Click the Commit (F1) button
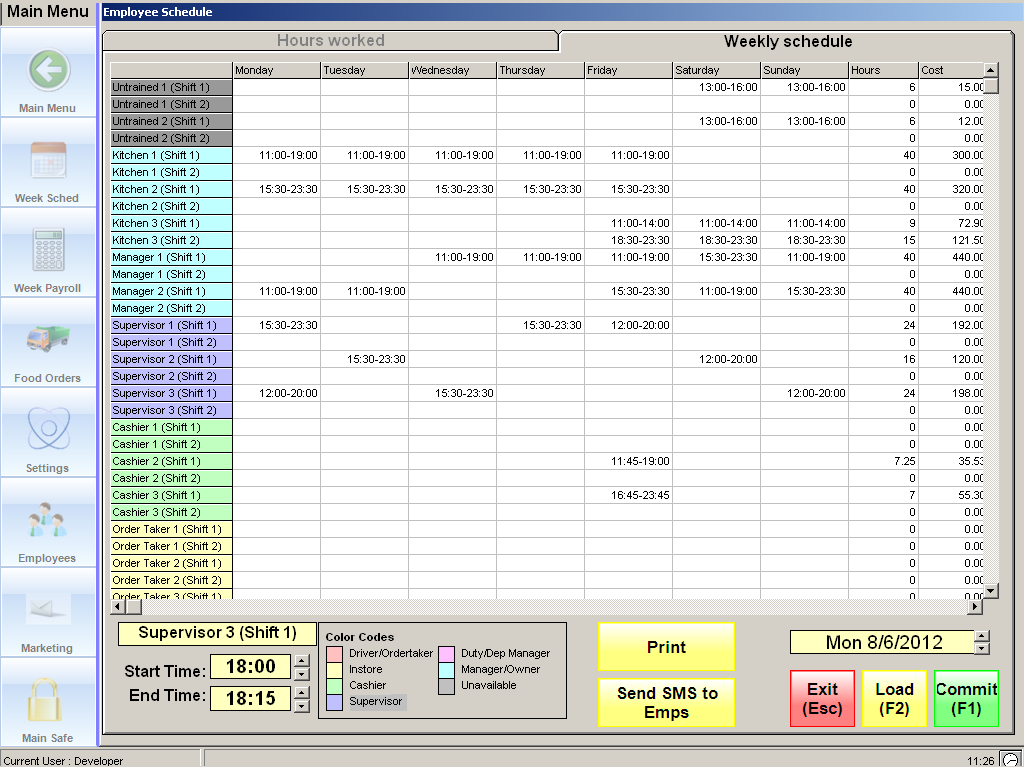 tap(966, 698)
